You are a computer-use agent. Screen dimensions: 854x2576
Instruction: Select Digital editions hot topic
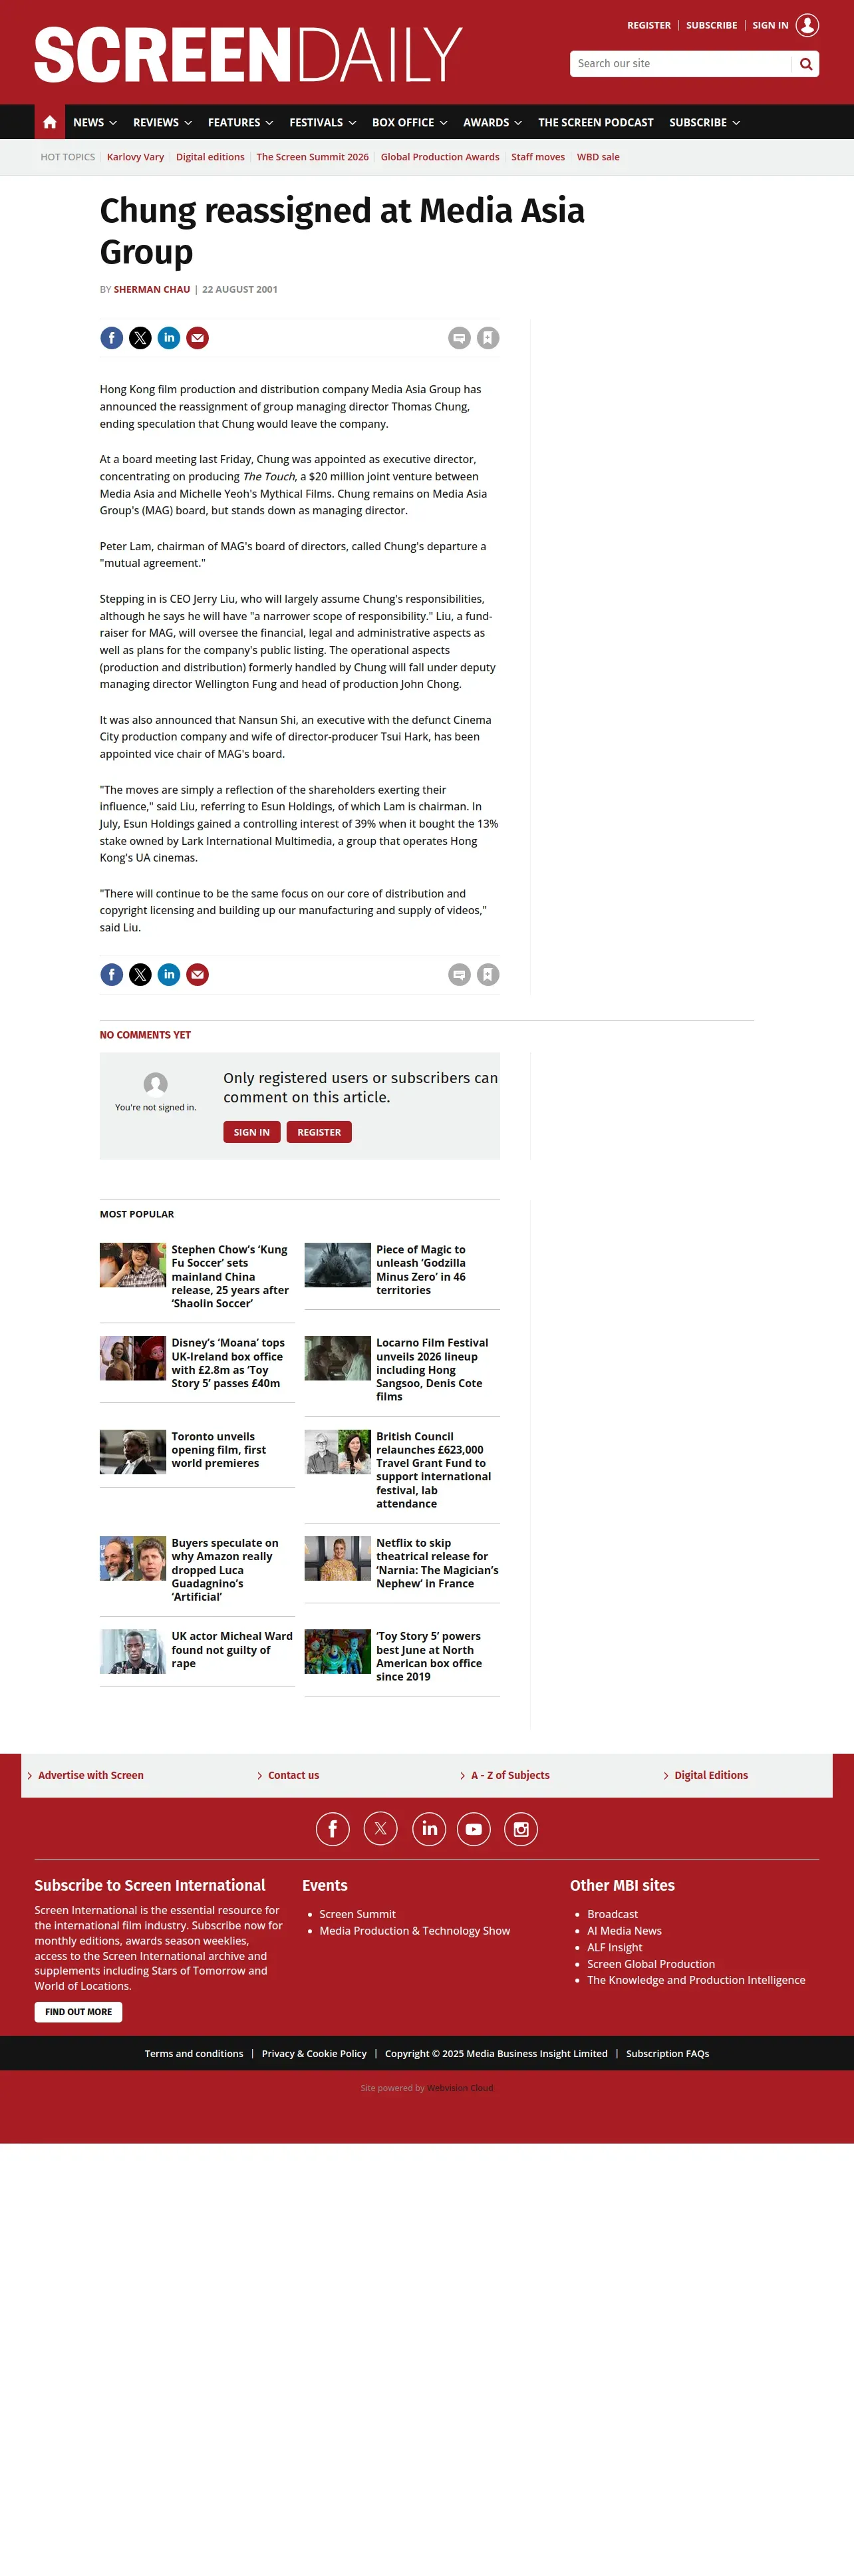coord(210,157)
